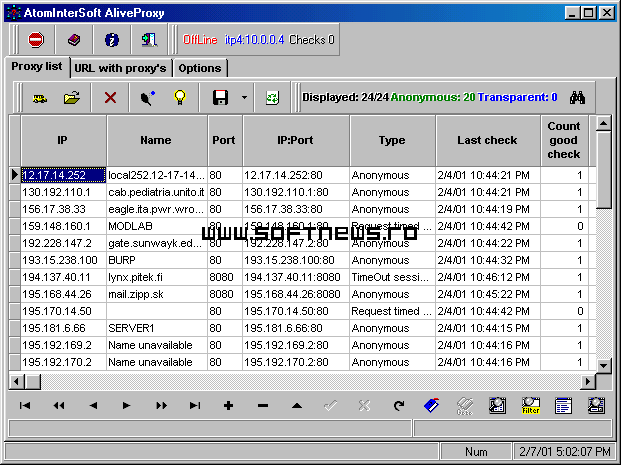Image resolution: width=621 pixels, height=465 pixels.
Task: Click the red X delete icon
Action: click(x=110, y=97)
